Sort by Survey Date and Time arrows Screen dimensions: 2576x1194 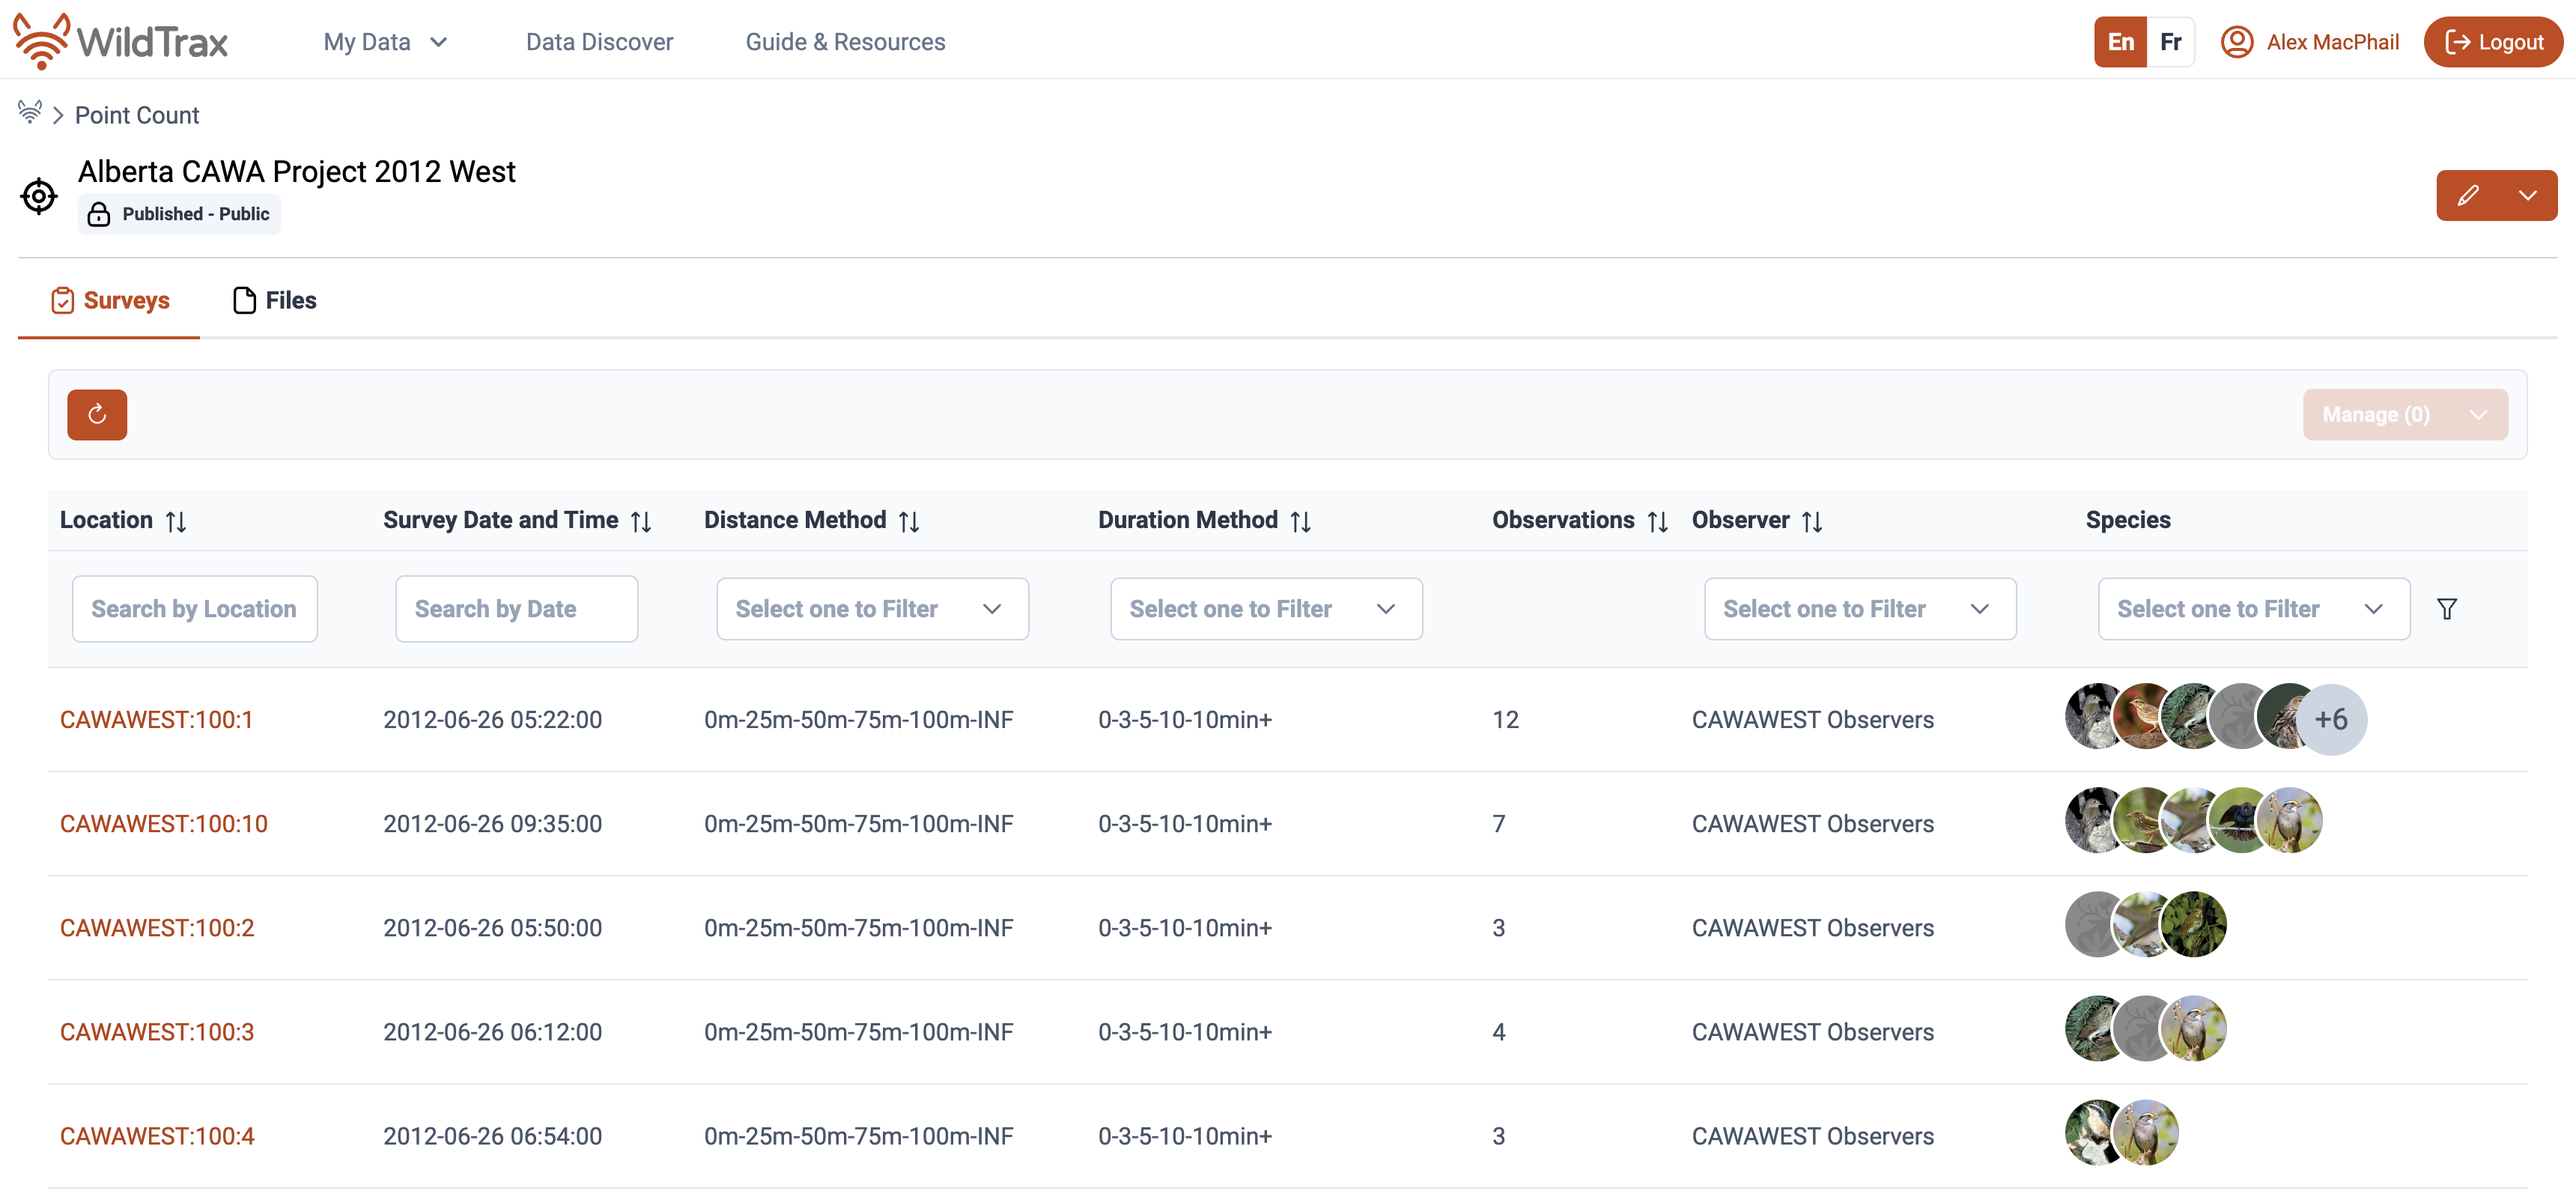point(642,521)
